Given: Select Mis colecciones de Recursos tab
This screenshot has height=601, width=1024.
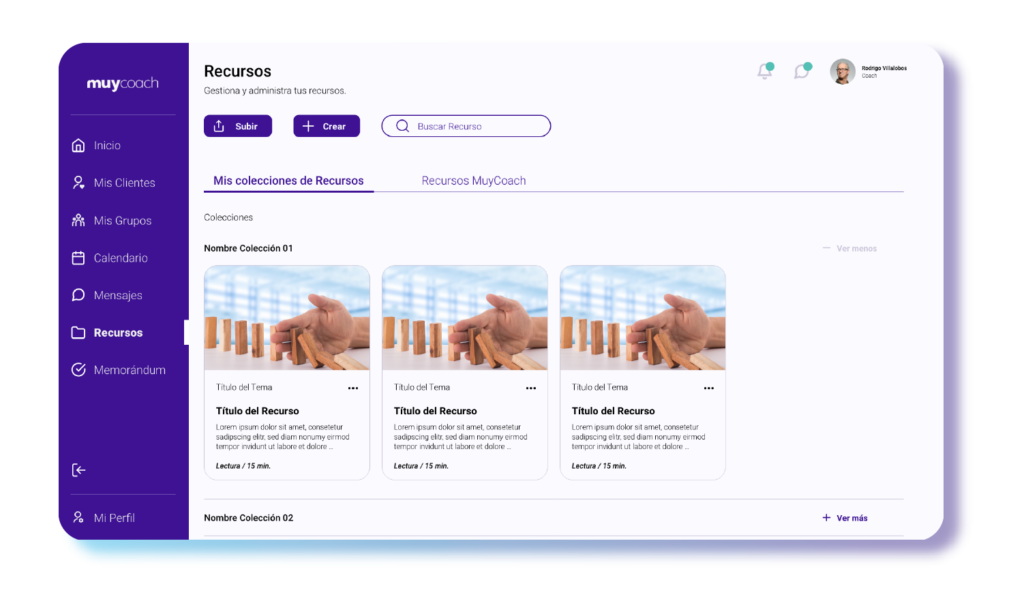Looking at the screenshot, I should click(288, 181).
